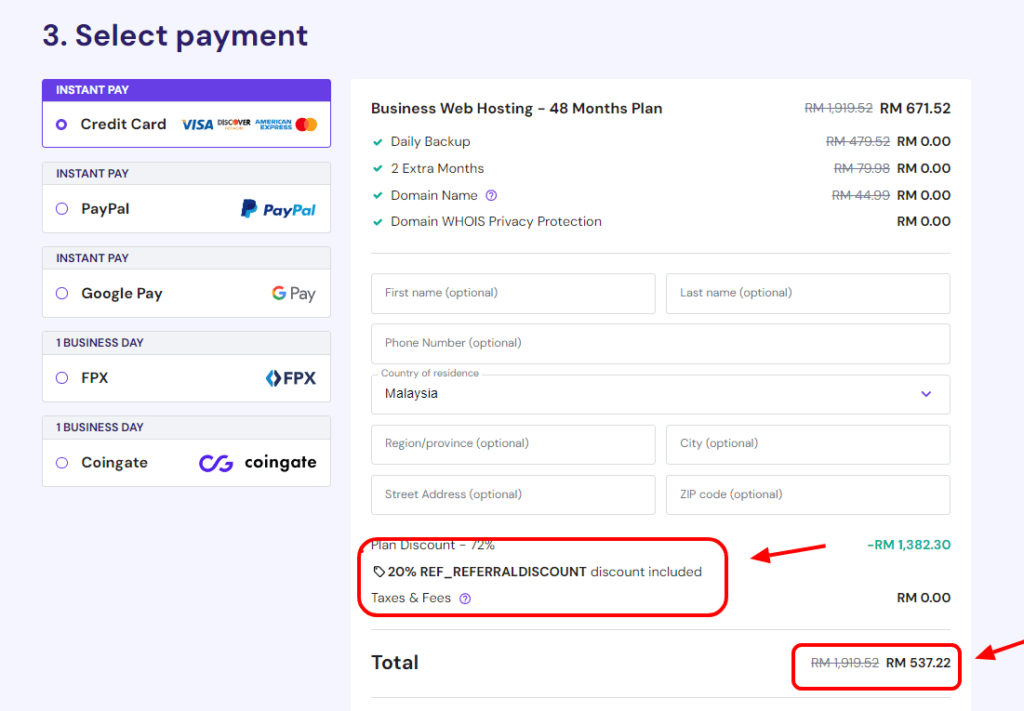This screenshot has width=1024, height=711.
Task: Select the FPX payment radio button
Action: pyautogui.click(x=62, y=378)
